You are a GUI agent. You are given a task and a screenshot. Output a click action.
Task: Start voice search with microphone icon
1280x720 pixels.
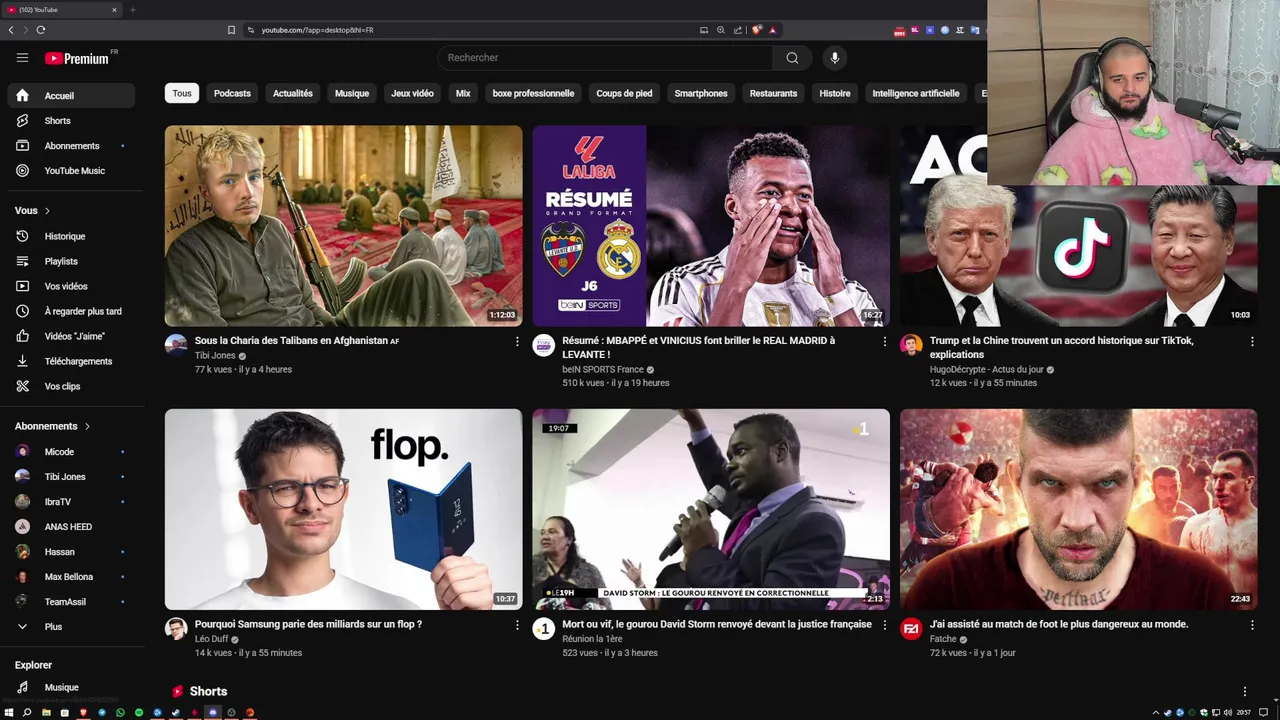[835, 58]
